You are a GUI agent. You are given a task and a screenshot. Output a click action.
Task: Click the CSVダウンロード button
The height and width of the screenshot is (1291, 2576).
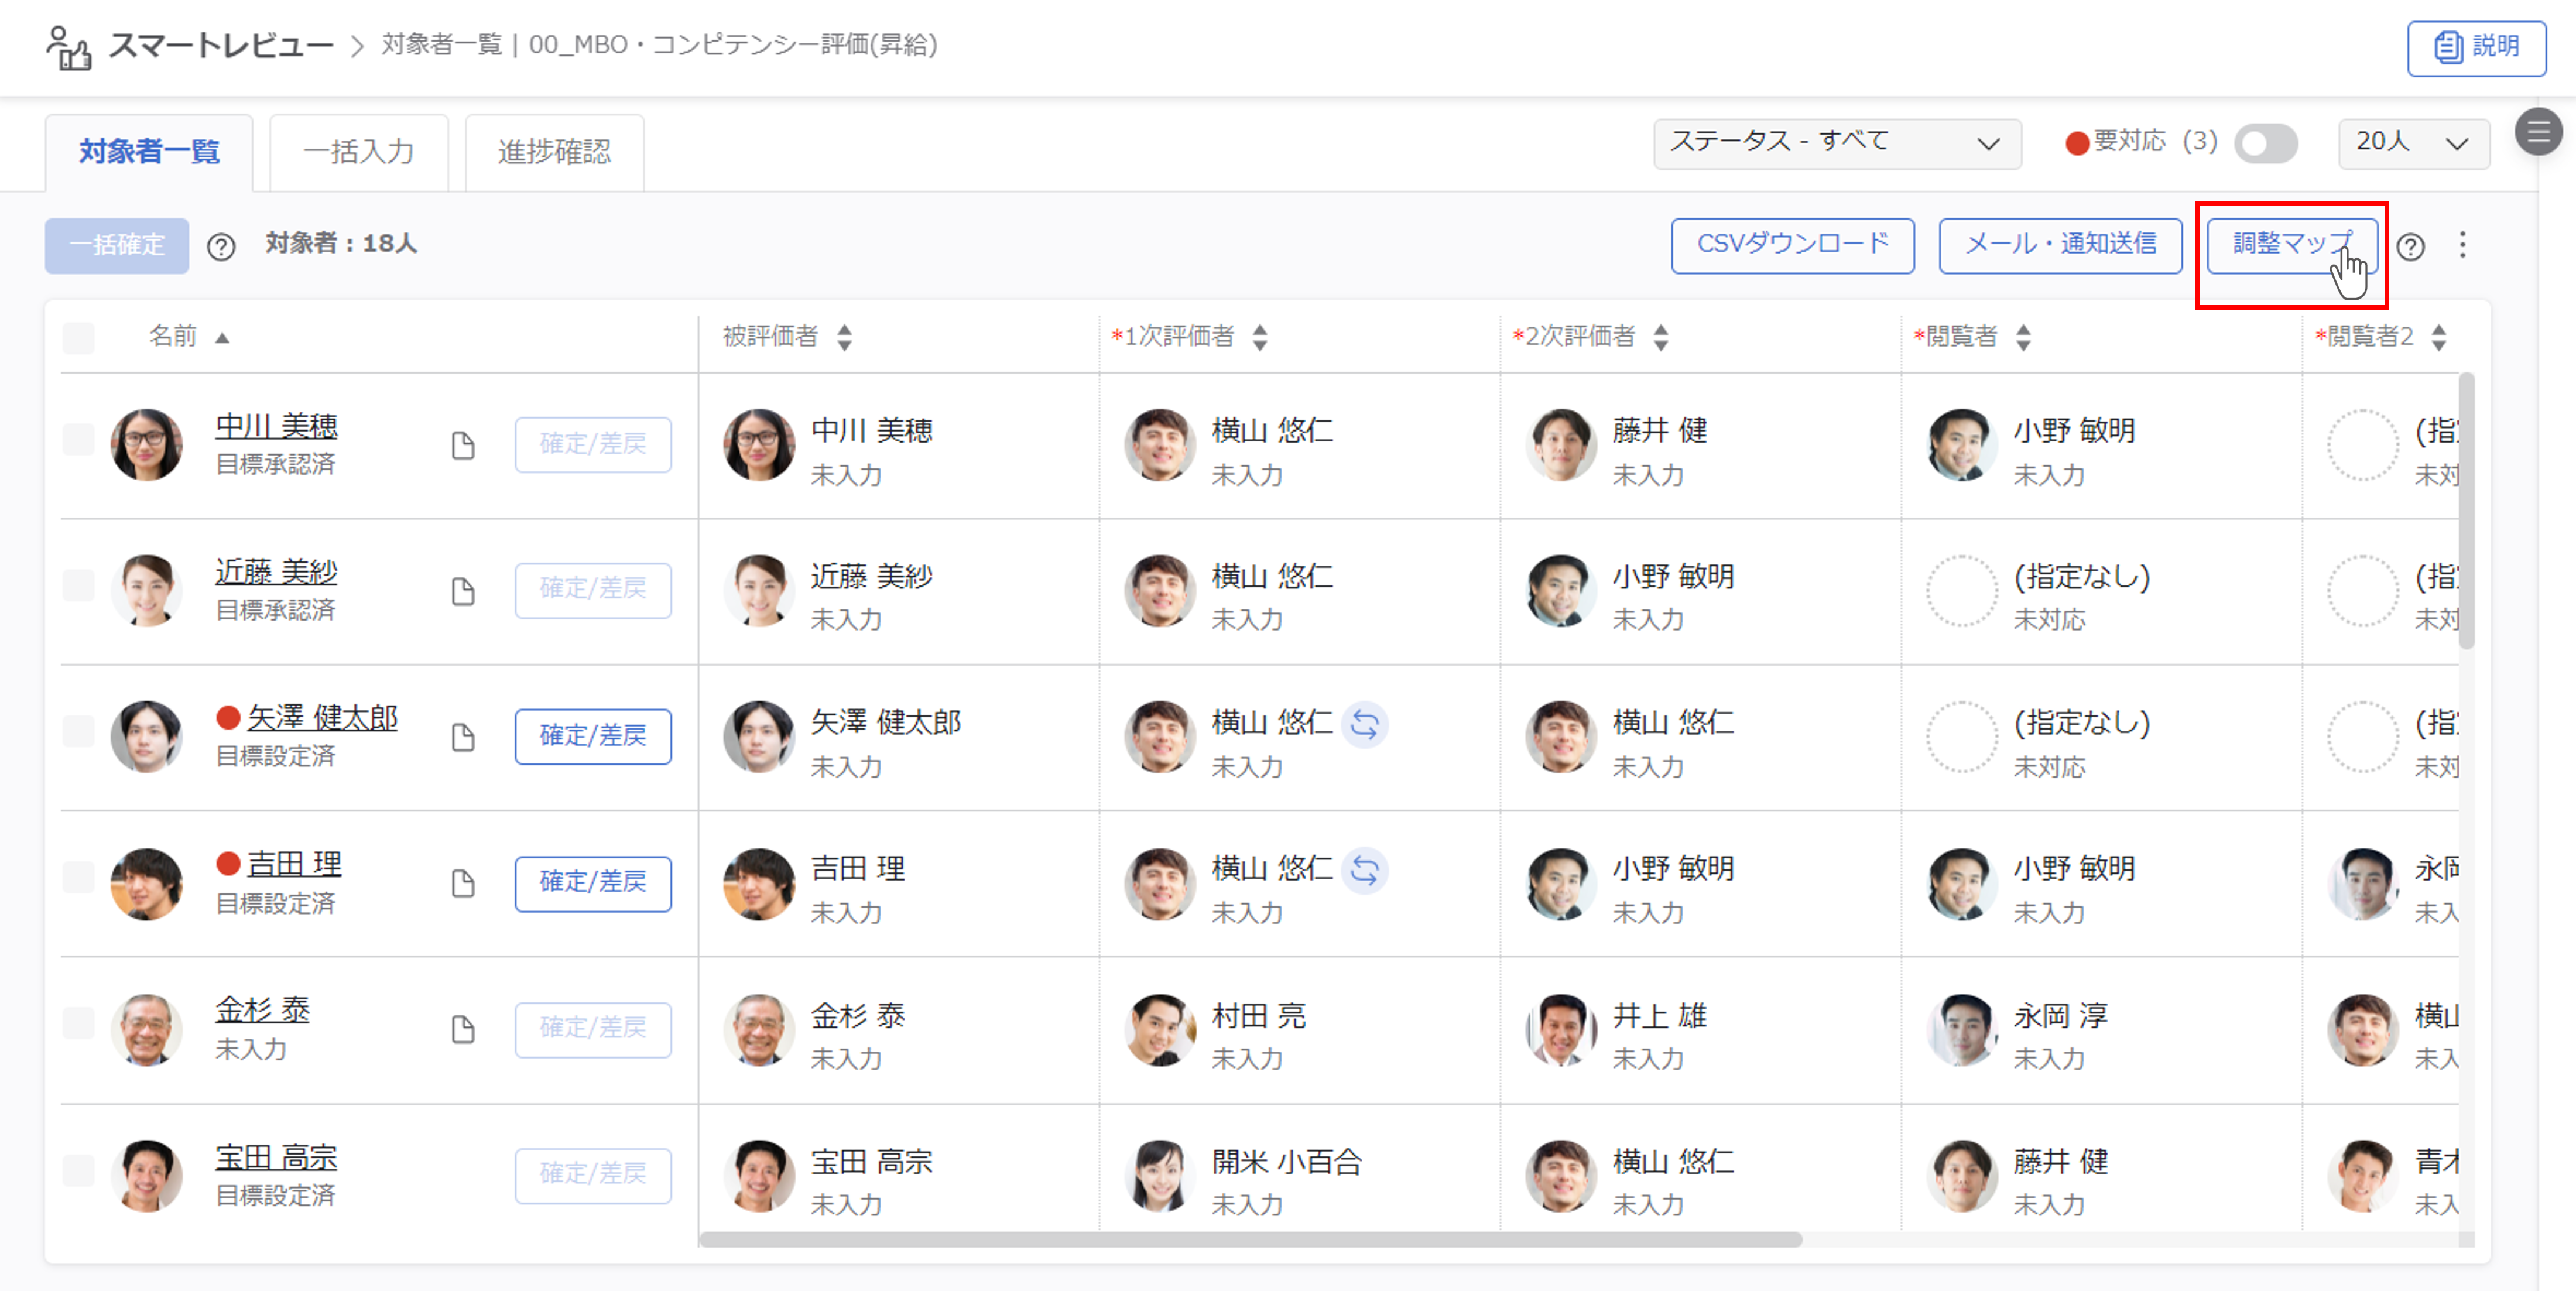1792,245
